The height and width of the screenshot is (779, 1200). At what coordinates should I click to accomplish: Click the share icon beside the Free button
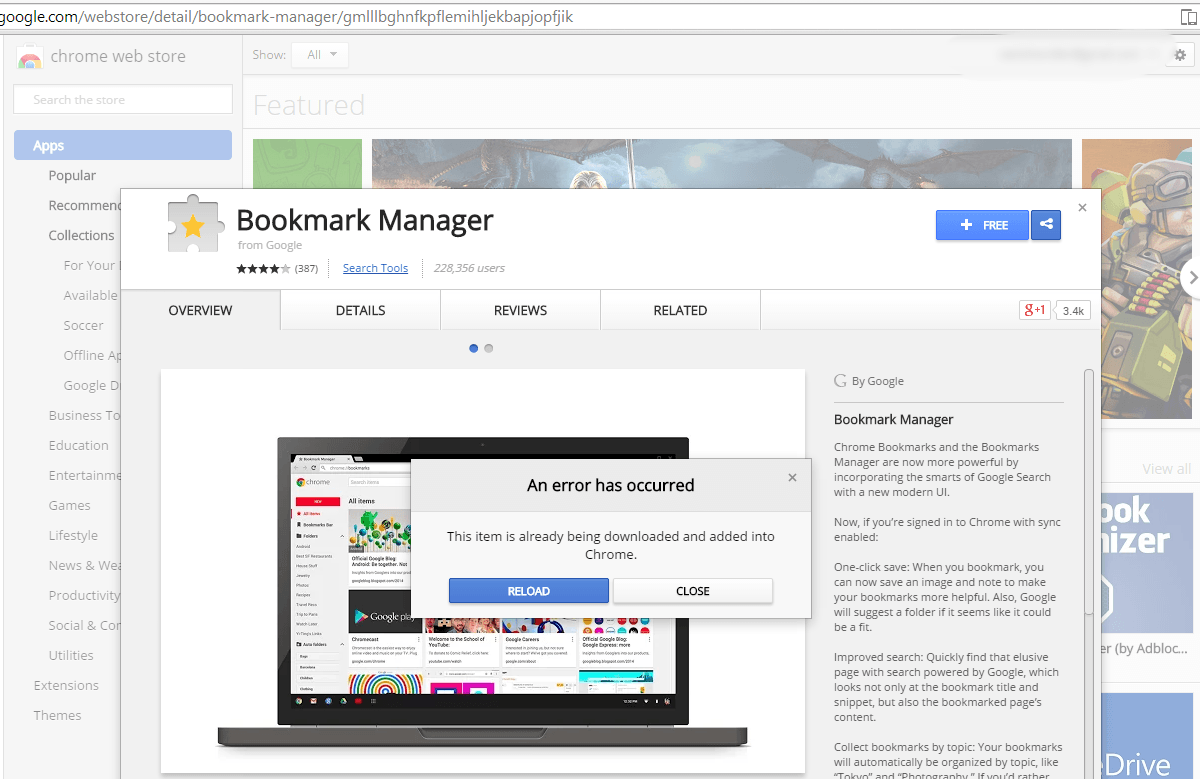(1046, 225)
